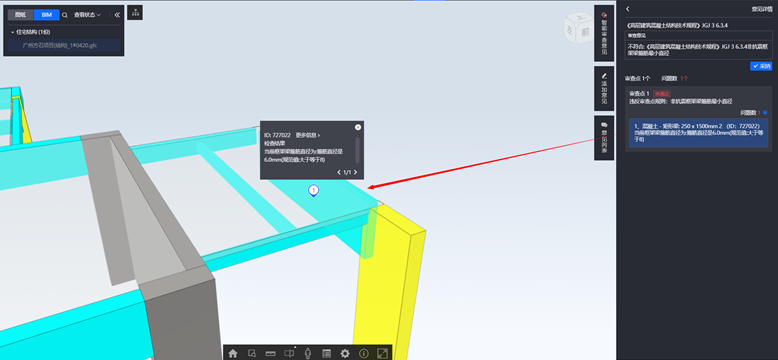778x360 pixels.
Task: Toggle fullscreen view icon
Action: coord(382,353)
